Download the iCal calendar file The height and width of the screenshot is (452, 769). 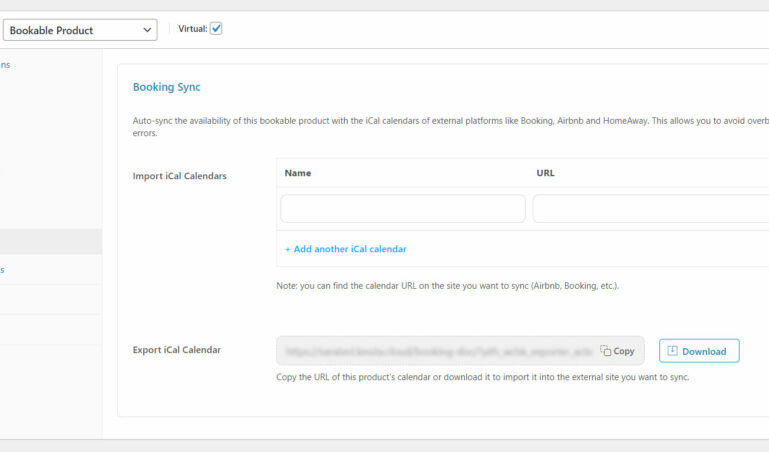point(699,351)
